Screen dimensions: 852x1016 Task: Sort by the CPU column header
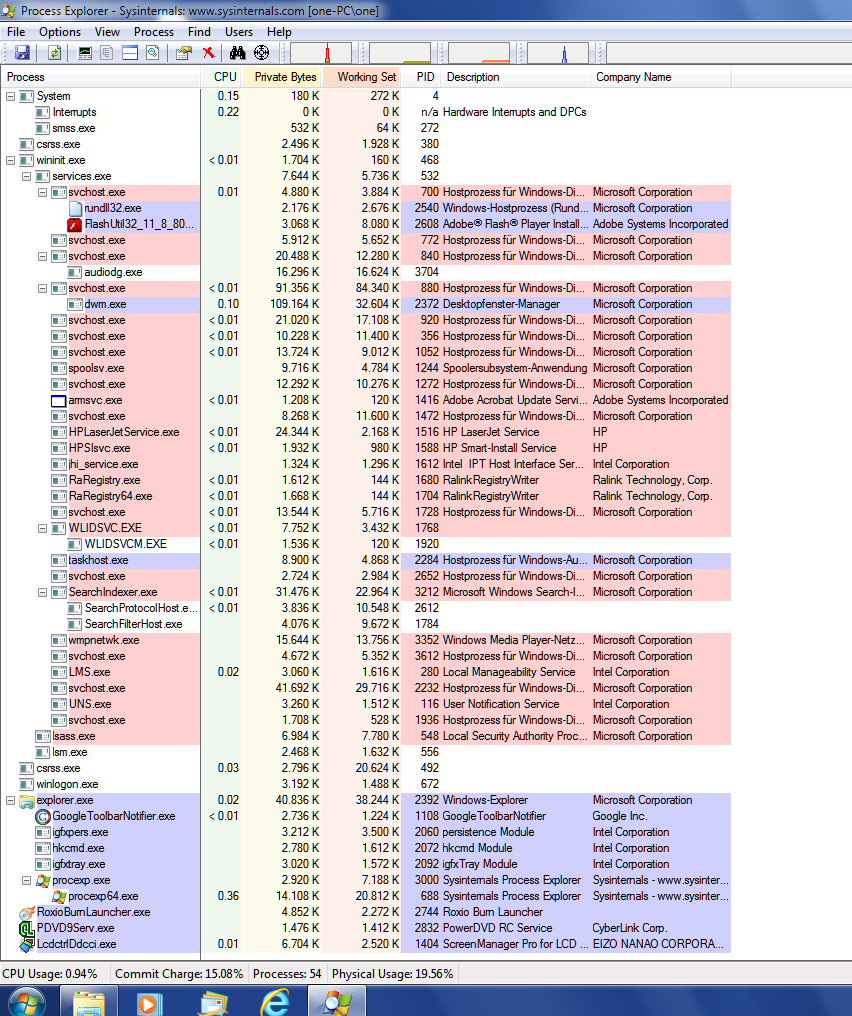tap(222, 77)
